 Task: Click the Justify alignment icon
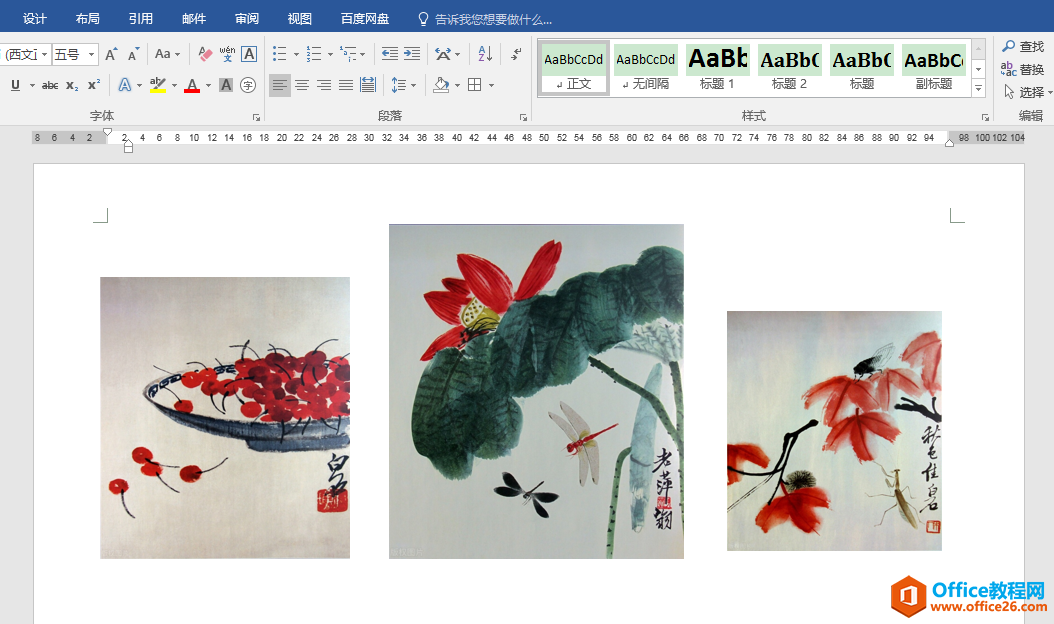click(x=346, y=85)
